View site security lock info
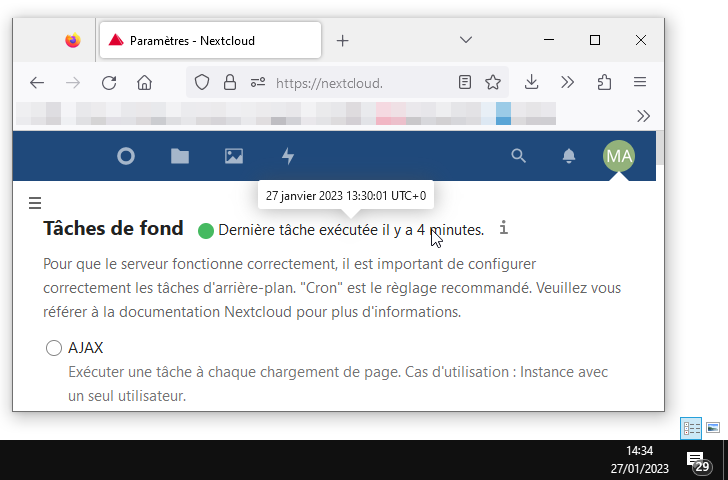Image resolution: width=728 pixels, height=480 pixels. (x=230, y=83)
